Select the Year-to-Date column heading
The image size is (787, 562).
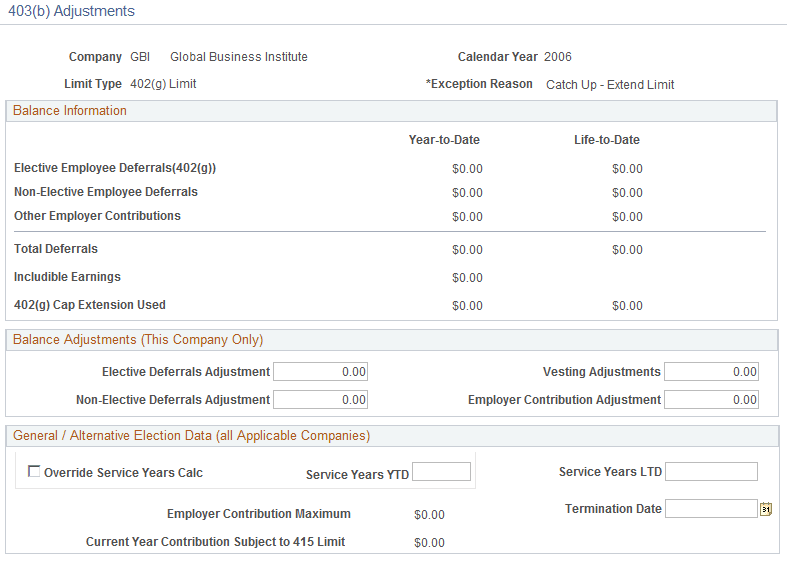click(444, 140)
